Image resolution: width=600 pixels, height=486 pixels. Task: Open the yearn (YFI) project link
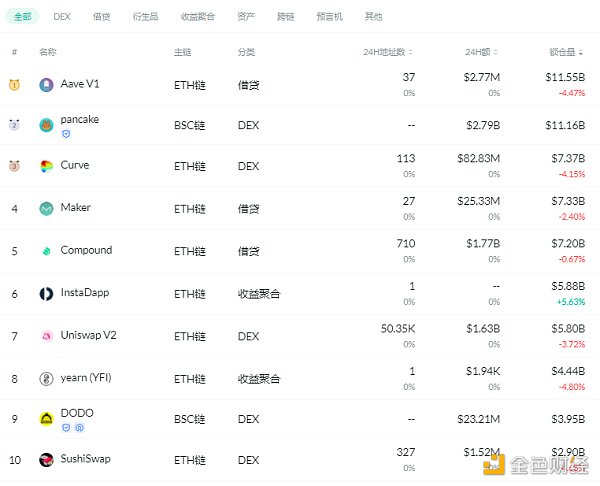point(86,378)
